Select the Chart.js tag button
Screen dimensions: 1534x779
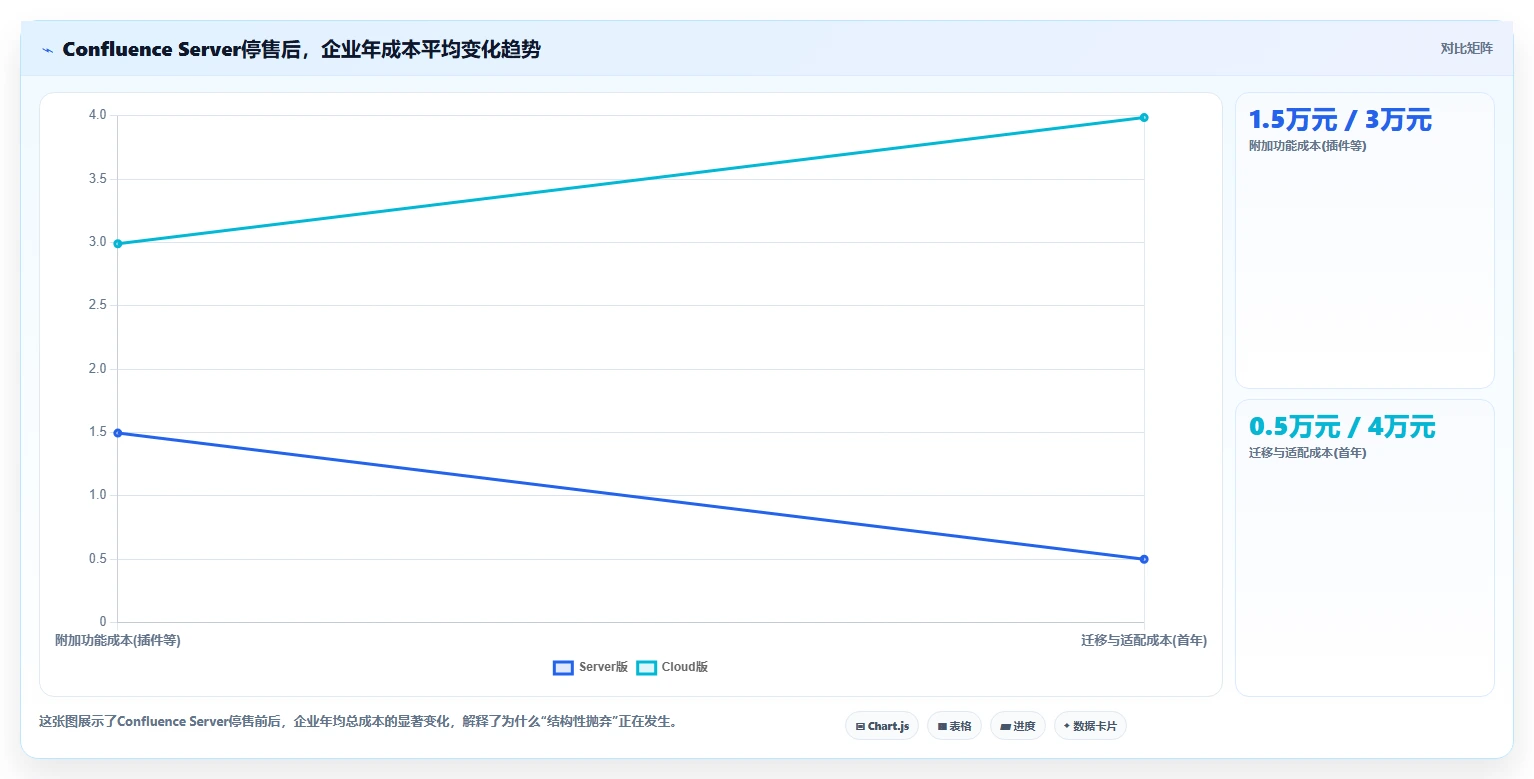pyautogui.click(x=882, y=726)
